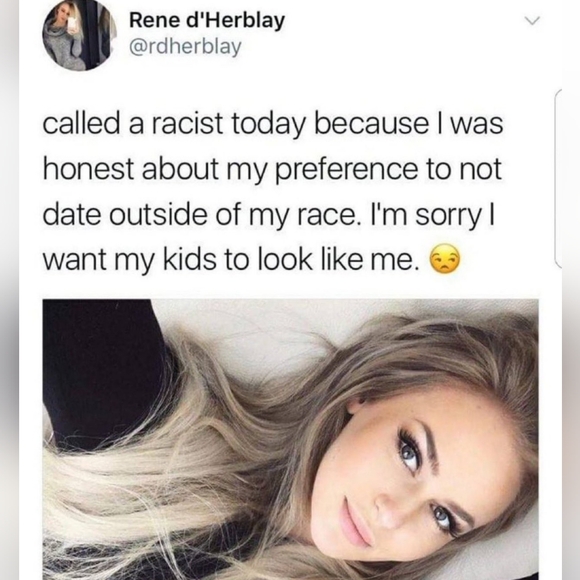This screenshot has width=580, height=580.
Task: Open Rene d'Herblay's profile avatar
Action: point(80,36)
